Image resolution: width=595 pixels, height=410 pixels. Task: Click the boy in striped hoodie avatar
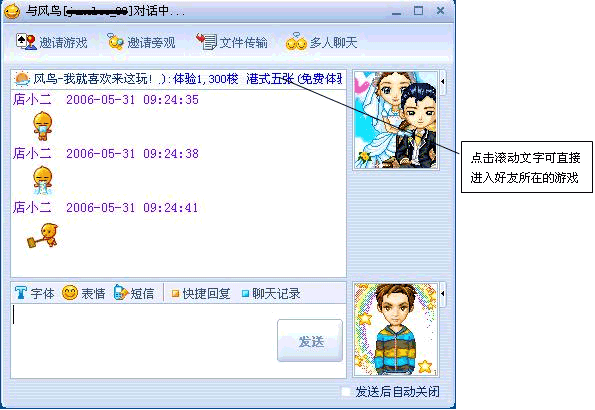coord(395,330)
